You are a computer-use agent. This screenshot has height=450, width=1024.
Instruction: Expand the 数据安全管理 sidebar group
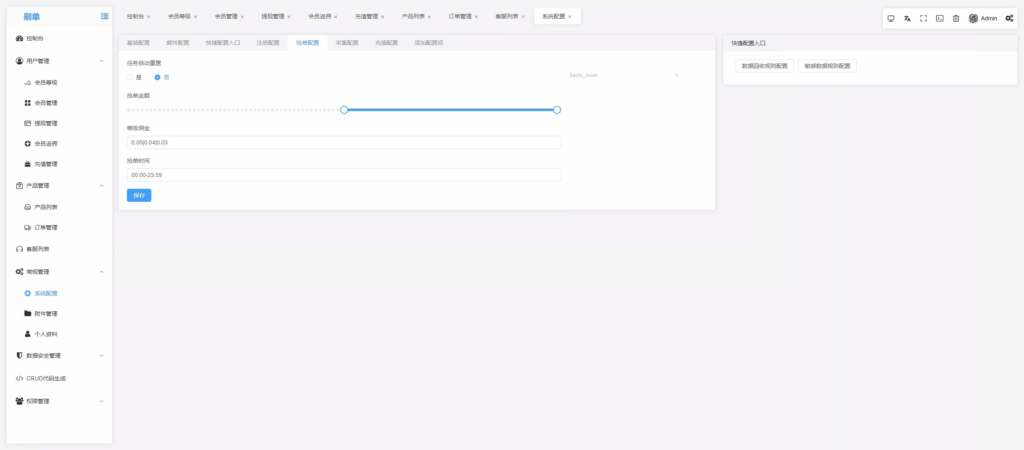click(101, 355)
